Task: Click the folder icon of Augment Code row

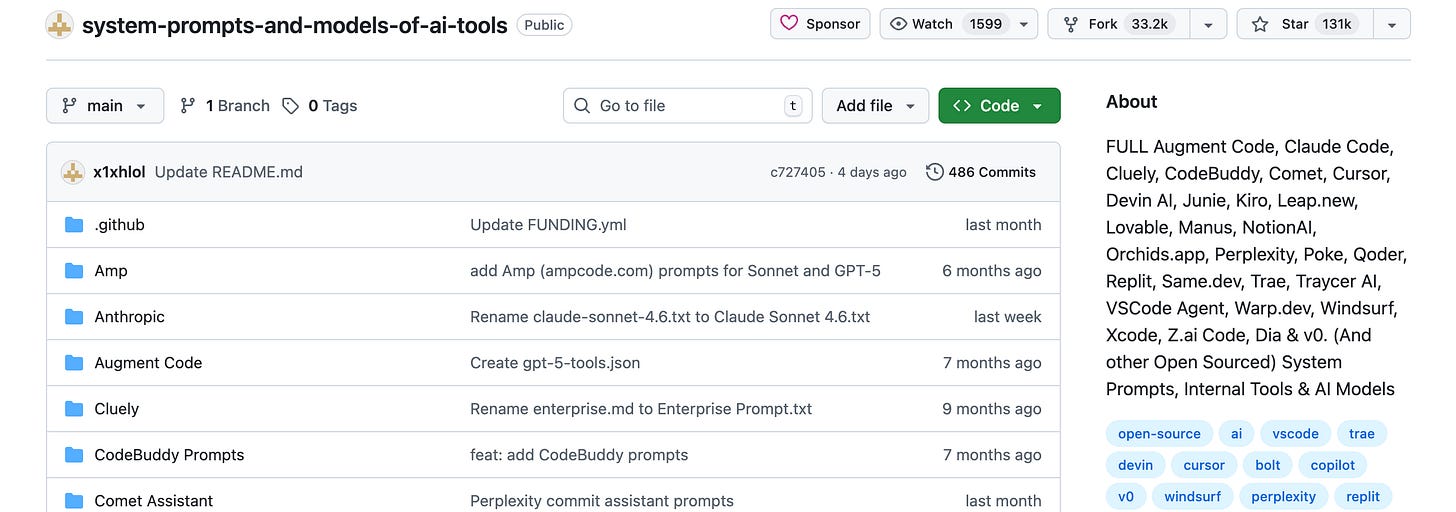Action: (74, 362)
